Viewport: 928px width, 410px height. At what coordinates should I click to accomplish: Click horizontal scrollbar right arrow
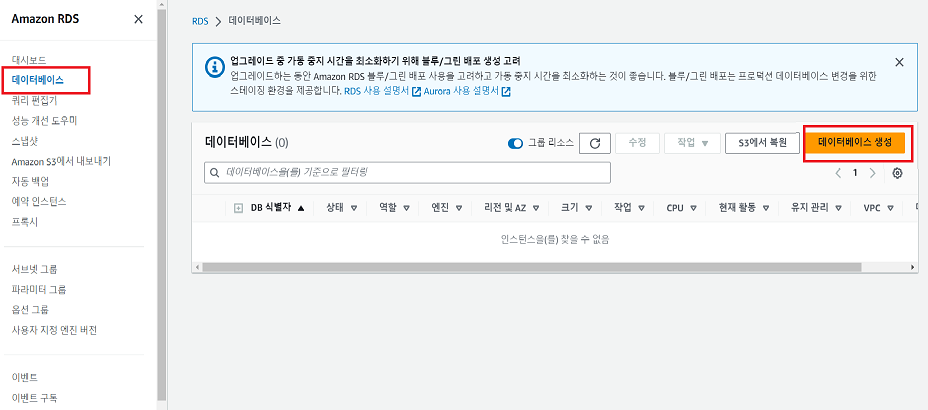913,267
